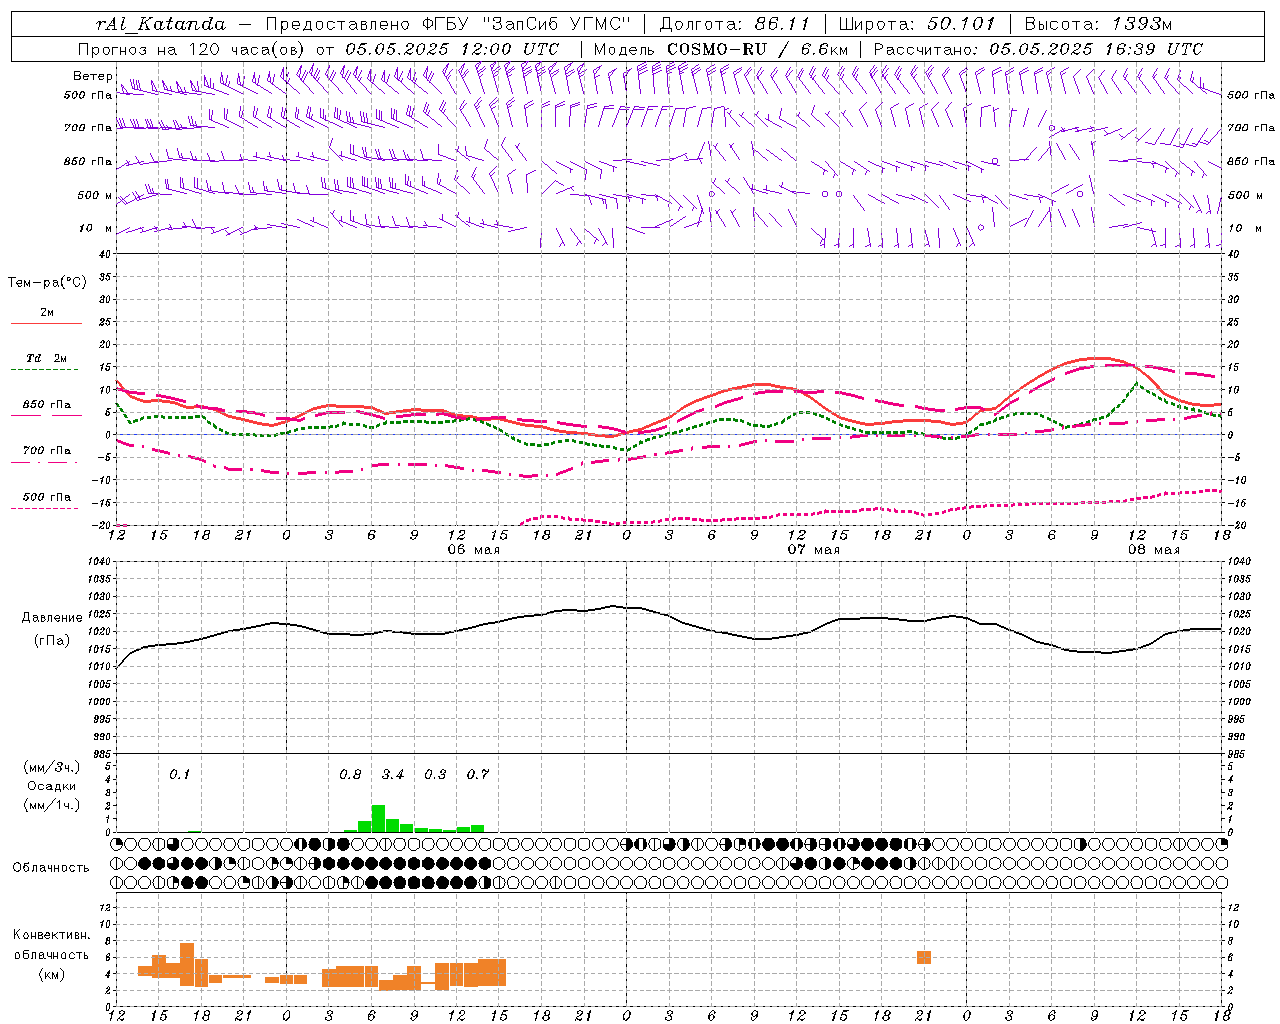Click the Тем-ра(°C) axis title

[47, 283]
